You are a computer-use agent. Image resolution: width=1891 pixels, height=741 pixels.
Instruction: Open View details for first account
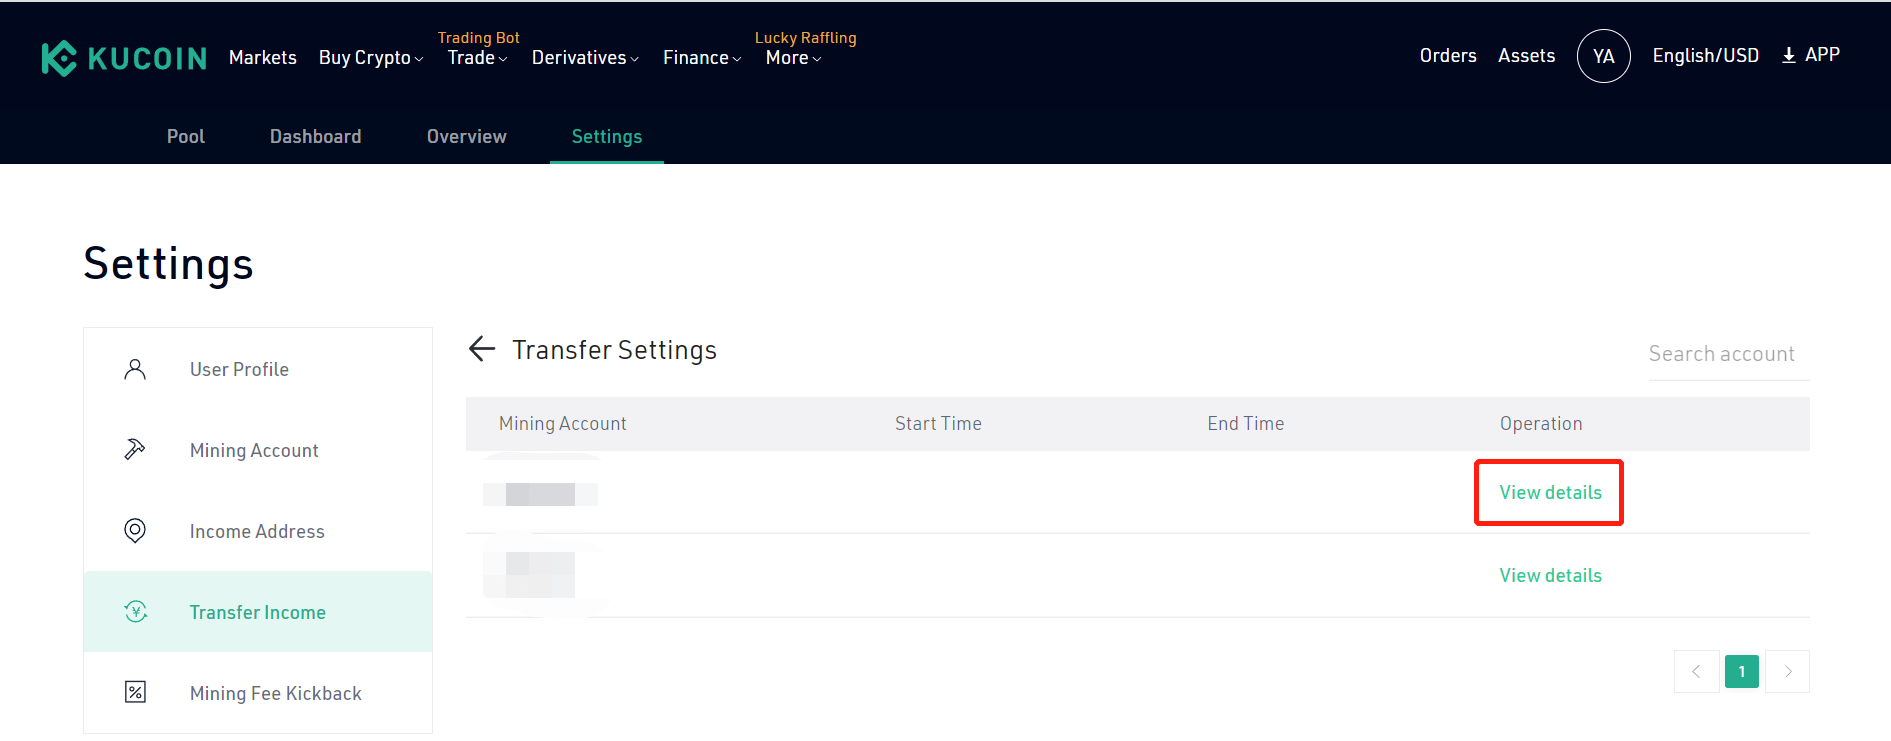coord(1550,492)
